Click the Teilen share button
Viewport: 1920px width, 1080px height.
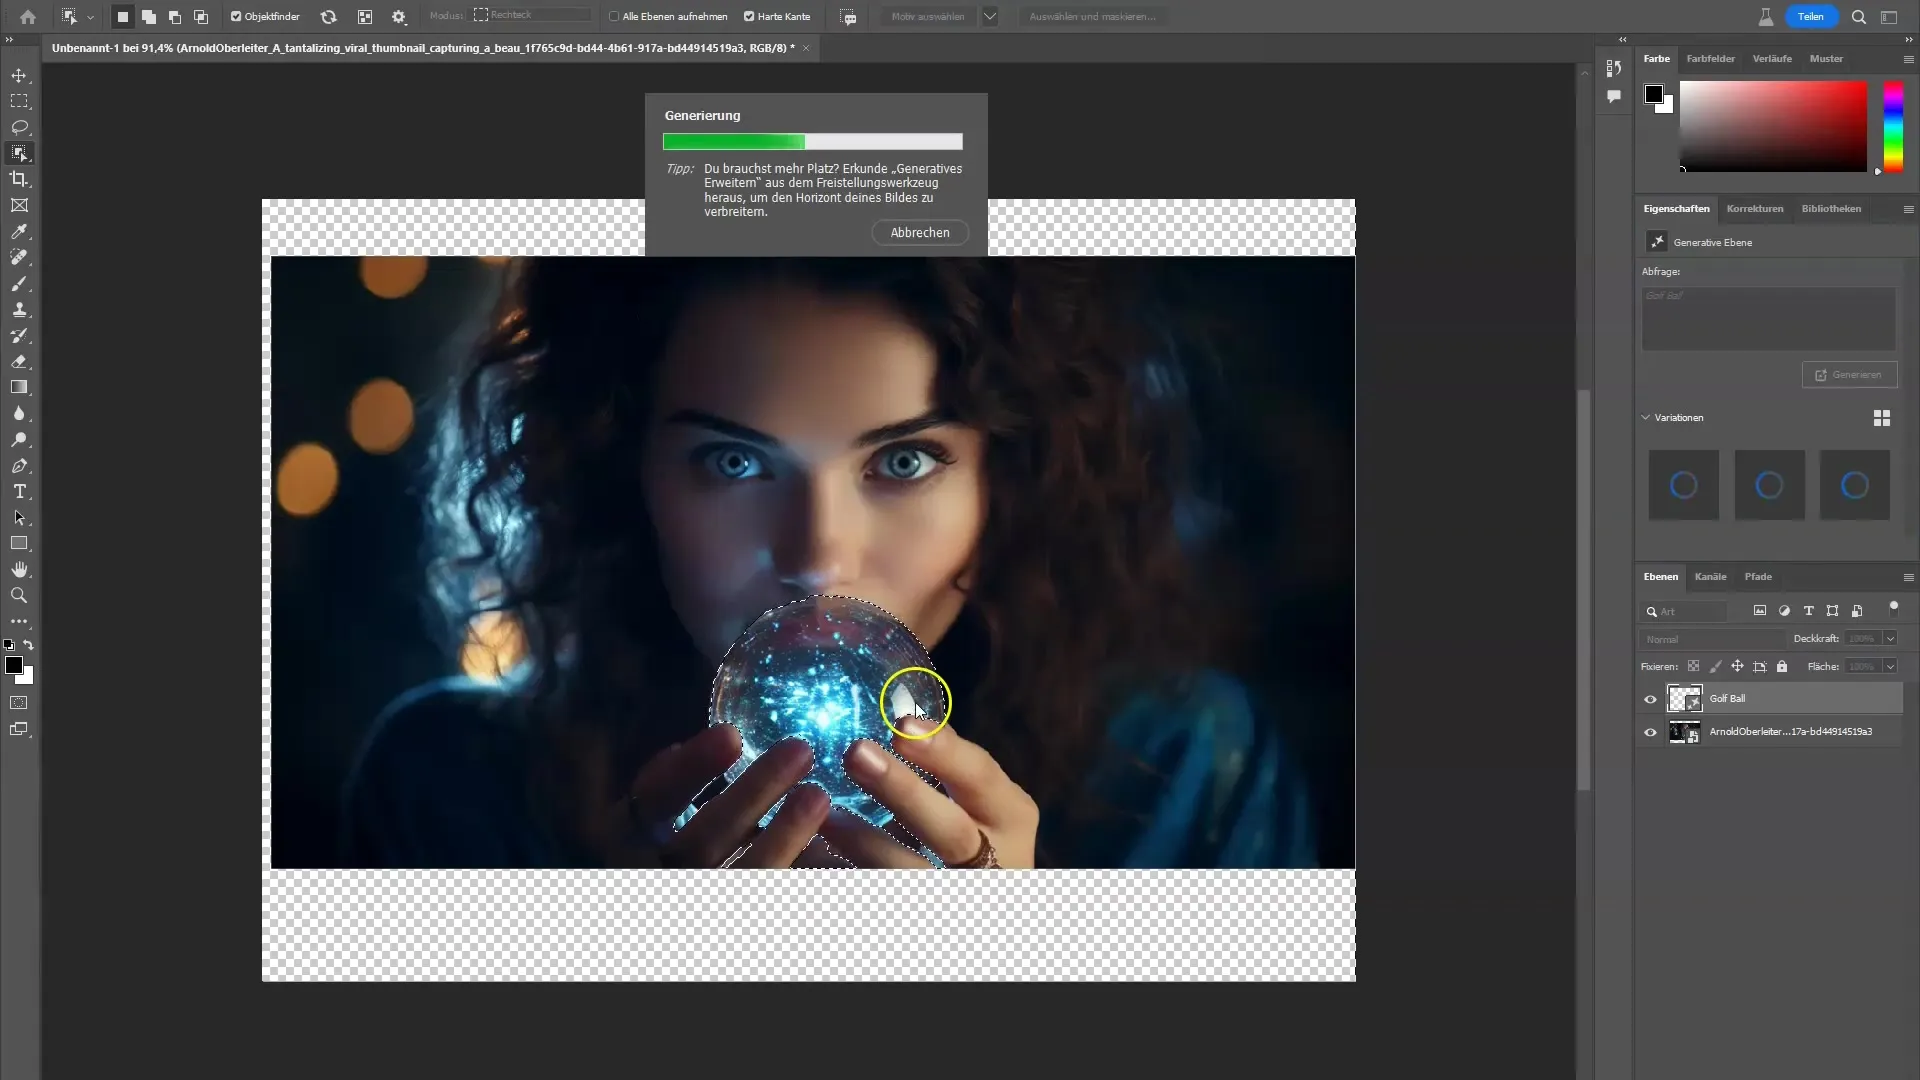(x=1810, y=17)
